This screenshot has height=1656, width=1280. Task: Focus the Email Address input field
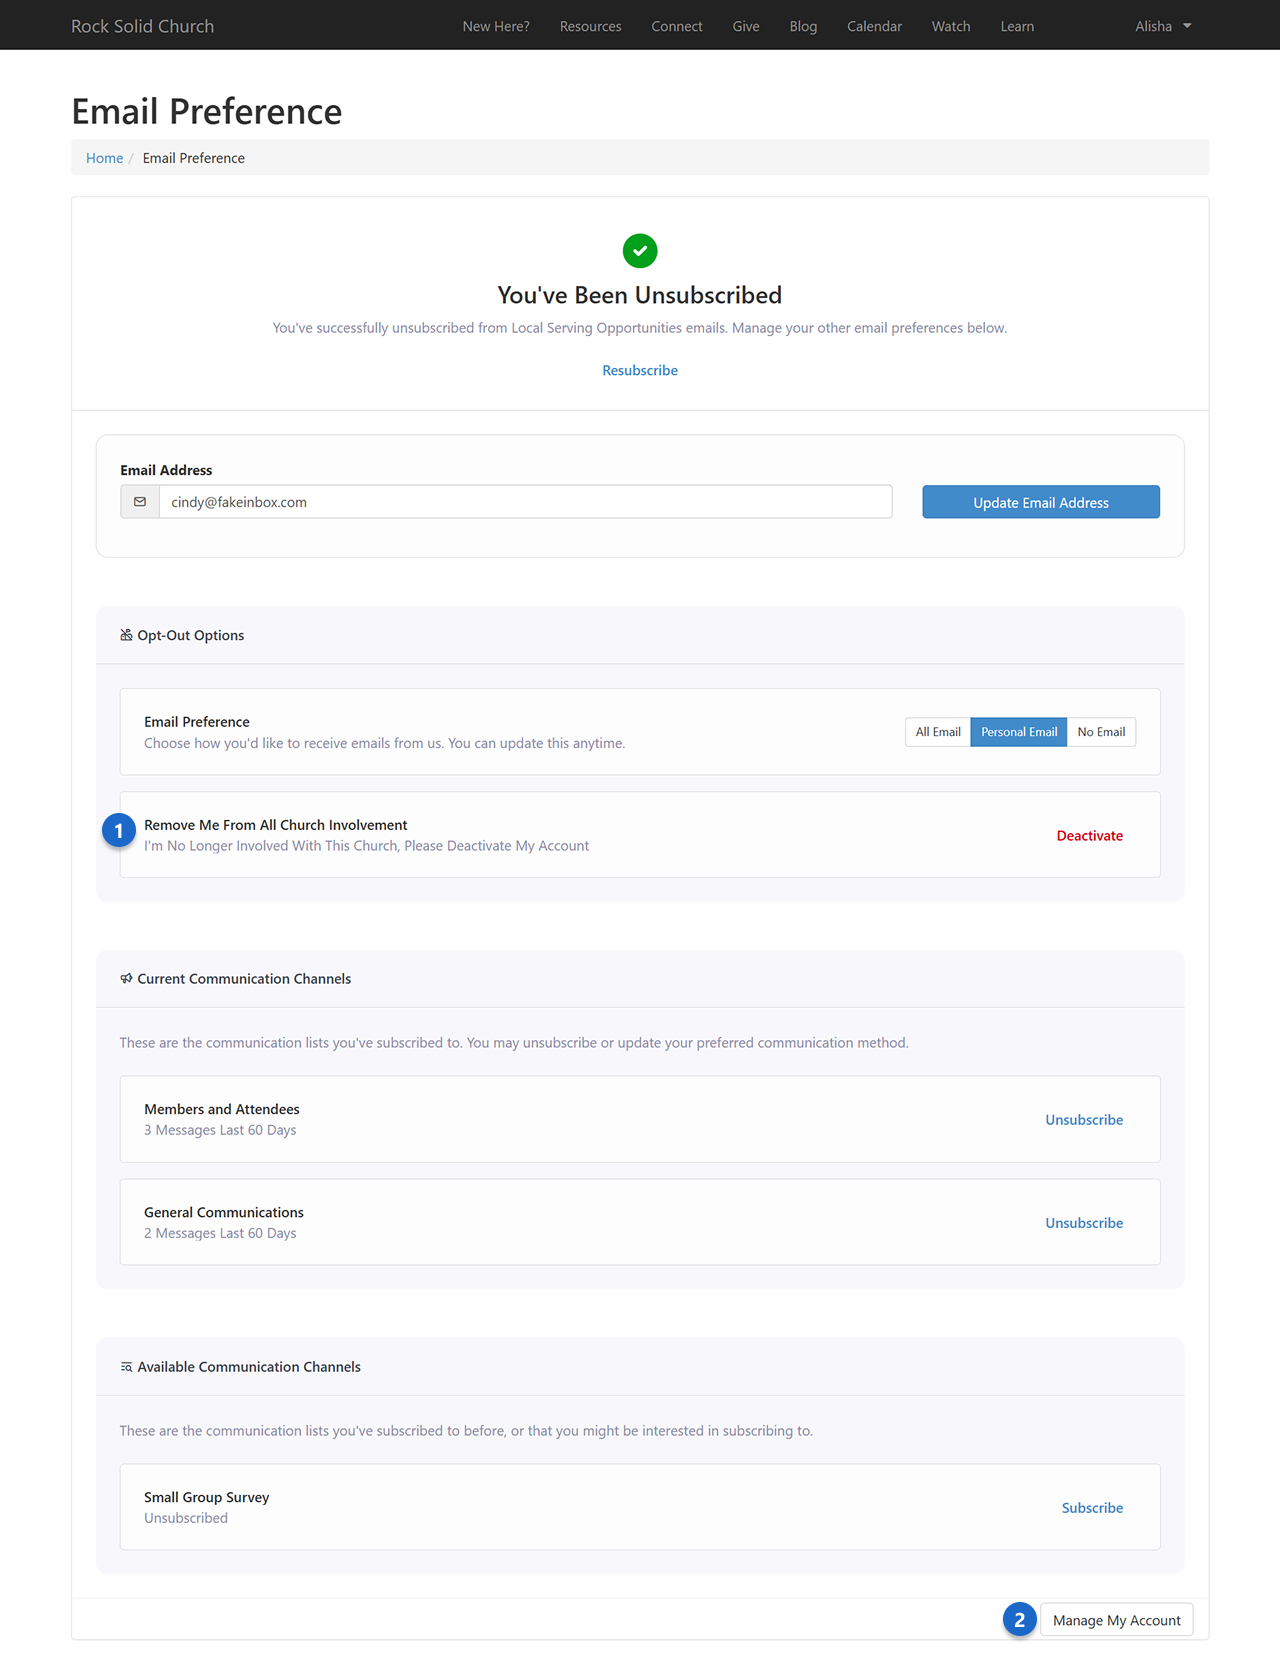point(525,502)
